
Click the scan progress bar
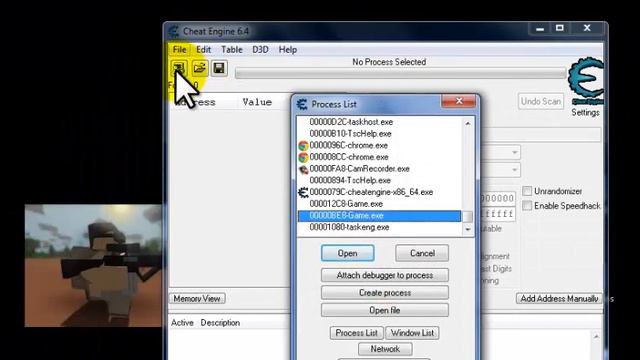coord(401,73)
